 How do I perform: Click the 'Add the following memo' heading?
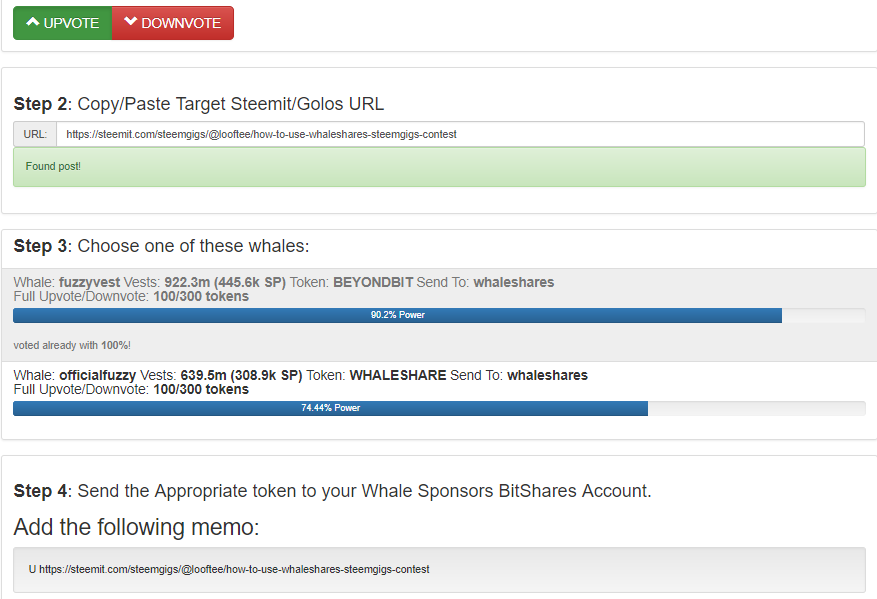point(136,527)
